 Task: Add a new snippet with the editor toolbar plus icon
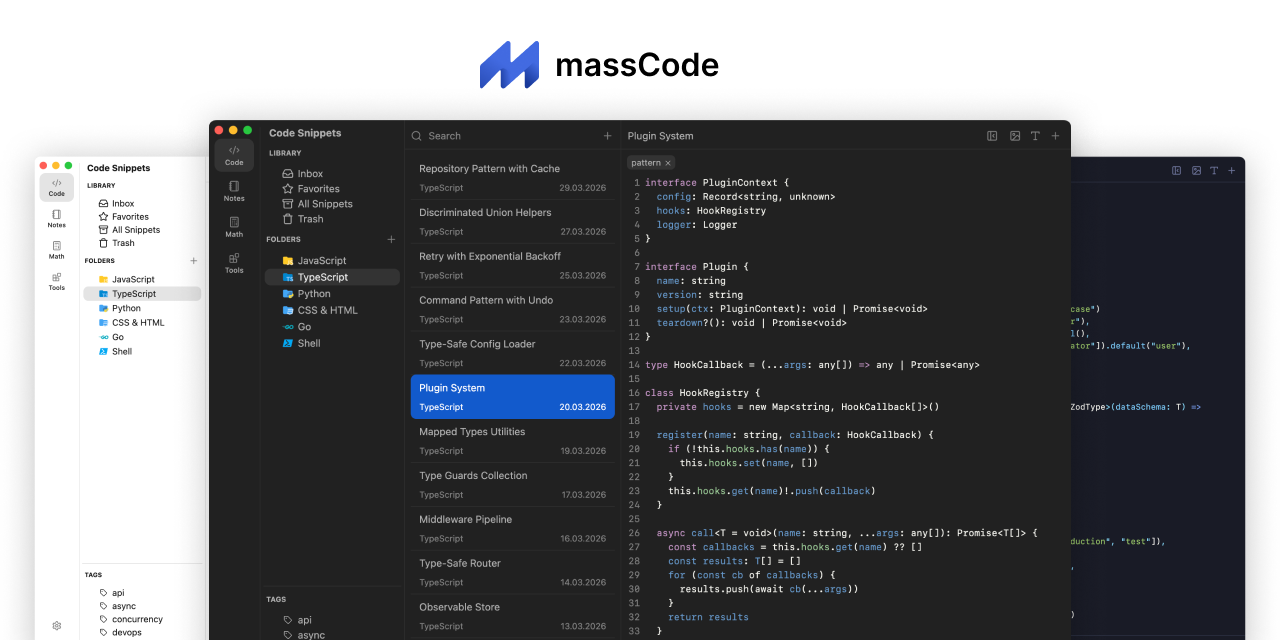coord(1055,135)
